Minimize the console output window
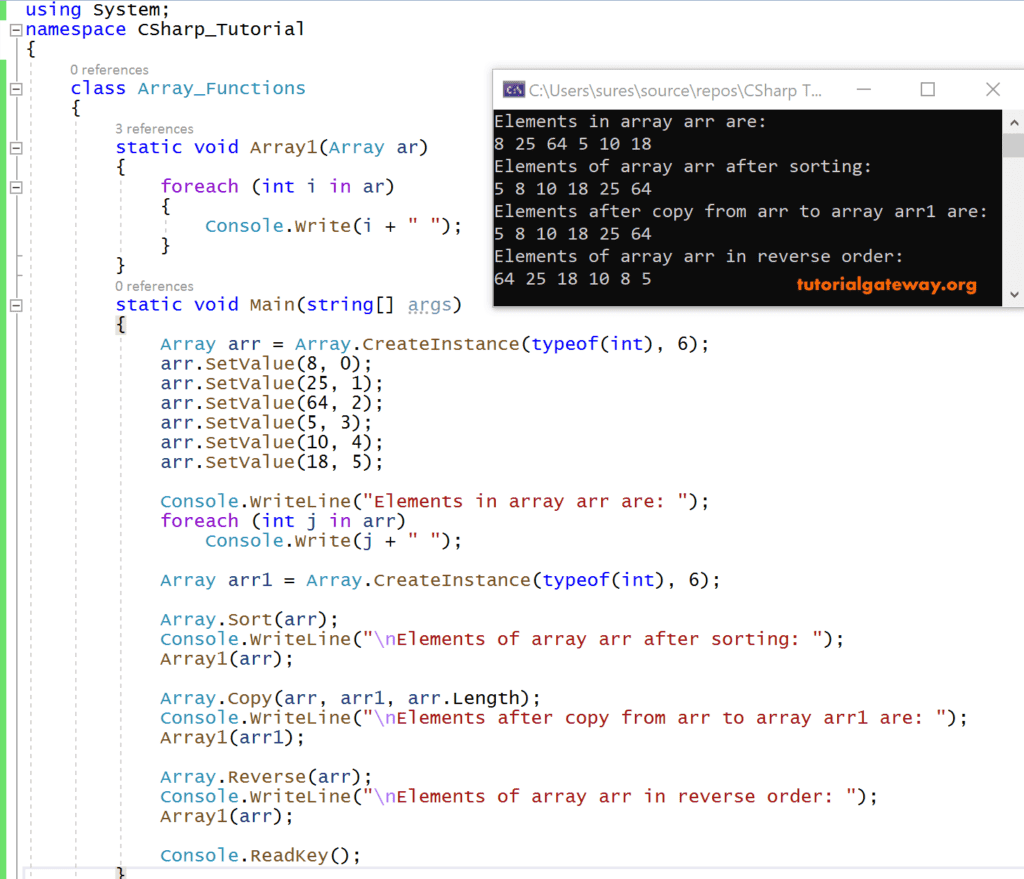The height and width of the screenshot is (879, 1024). [863, 89]
